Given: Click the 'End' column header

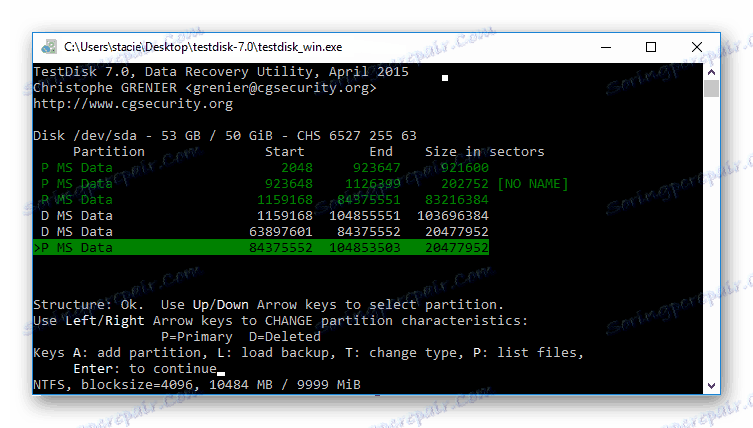Looking at the screenshot, I should coord(381,152).
